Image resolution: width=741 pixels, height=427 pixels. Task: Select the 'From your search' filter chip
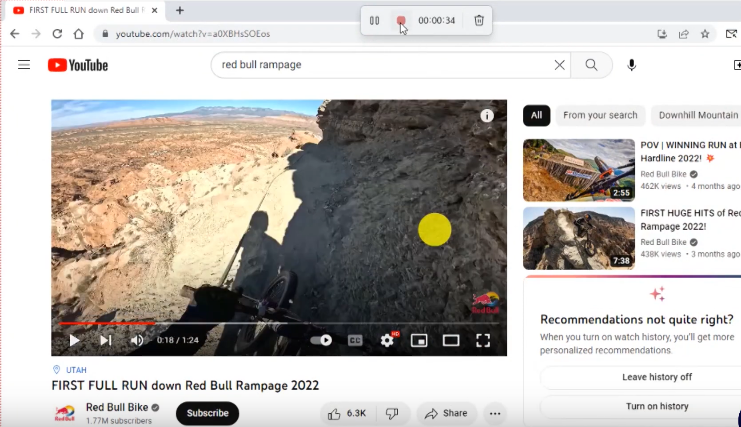(600, 115)
